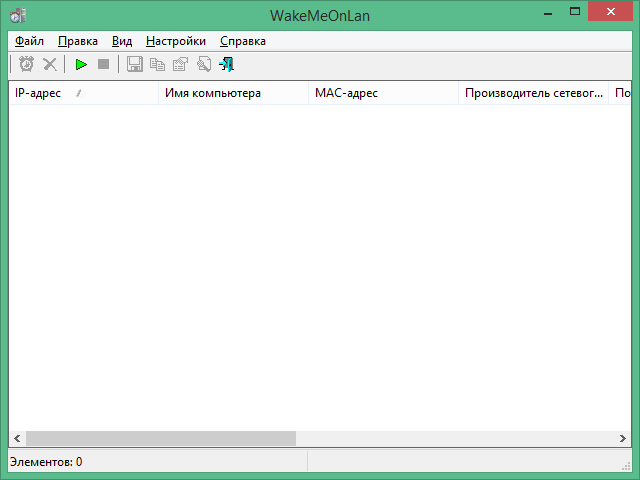Sort by the MAC-адрес column header
Screen dimensions: 640x480
[x=383, y=93]
